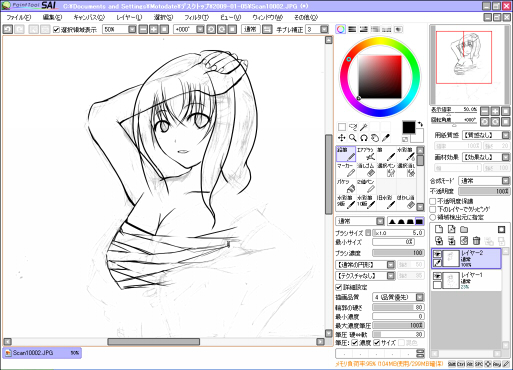Open the brush blend mode 通常 dropdown
The image size is (513, 370).
380,221
